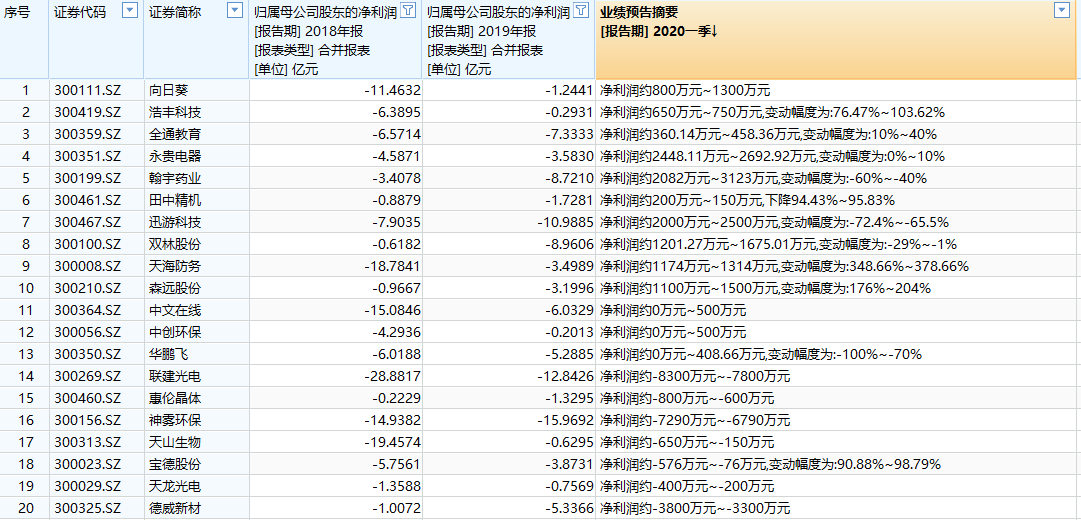Click row number 20
The image size is (1081, 520).
(x=26, y=509)
